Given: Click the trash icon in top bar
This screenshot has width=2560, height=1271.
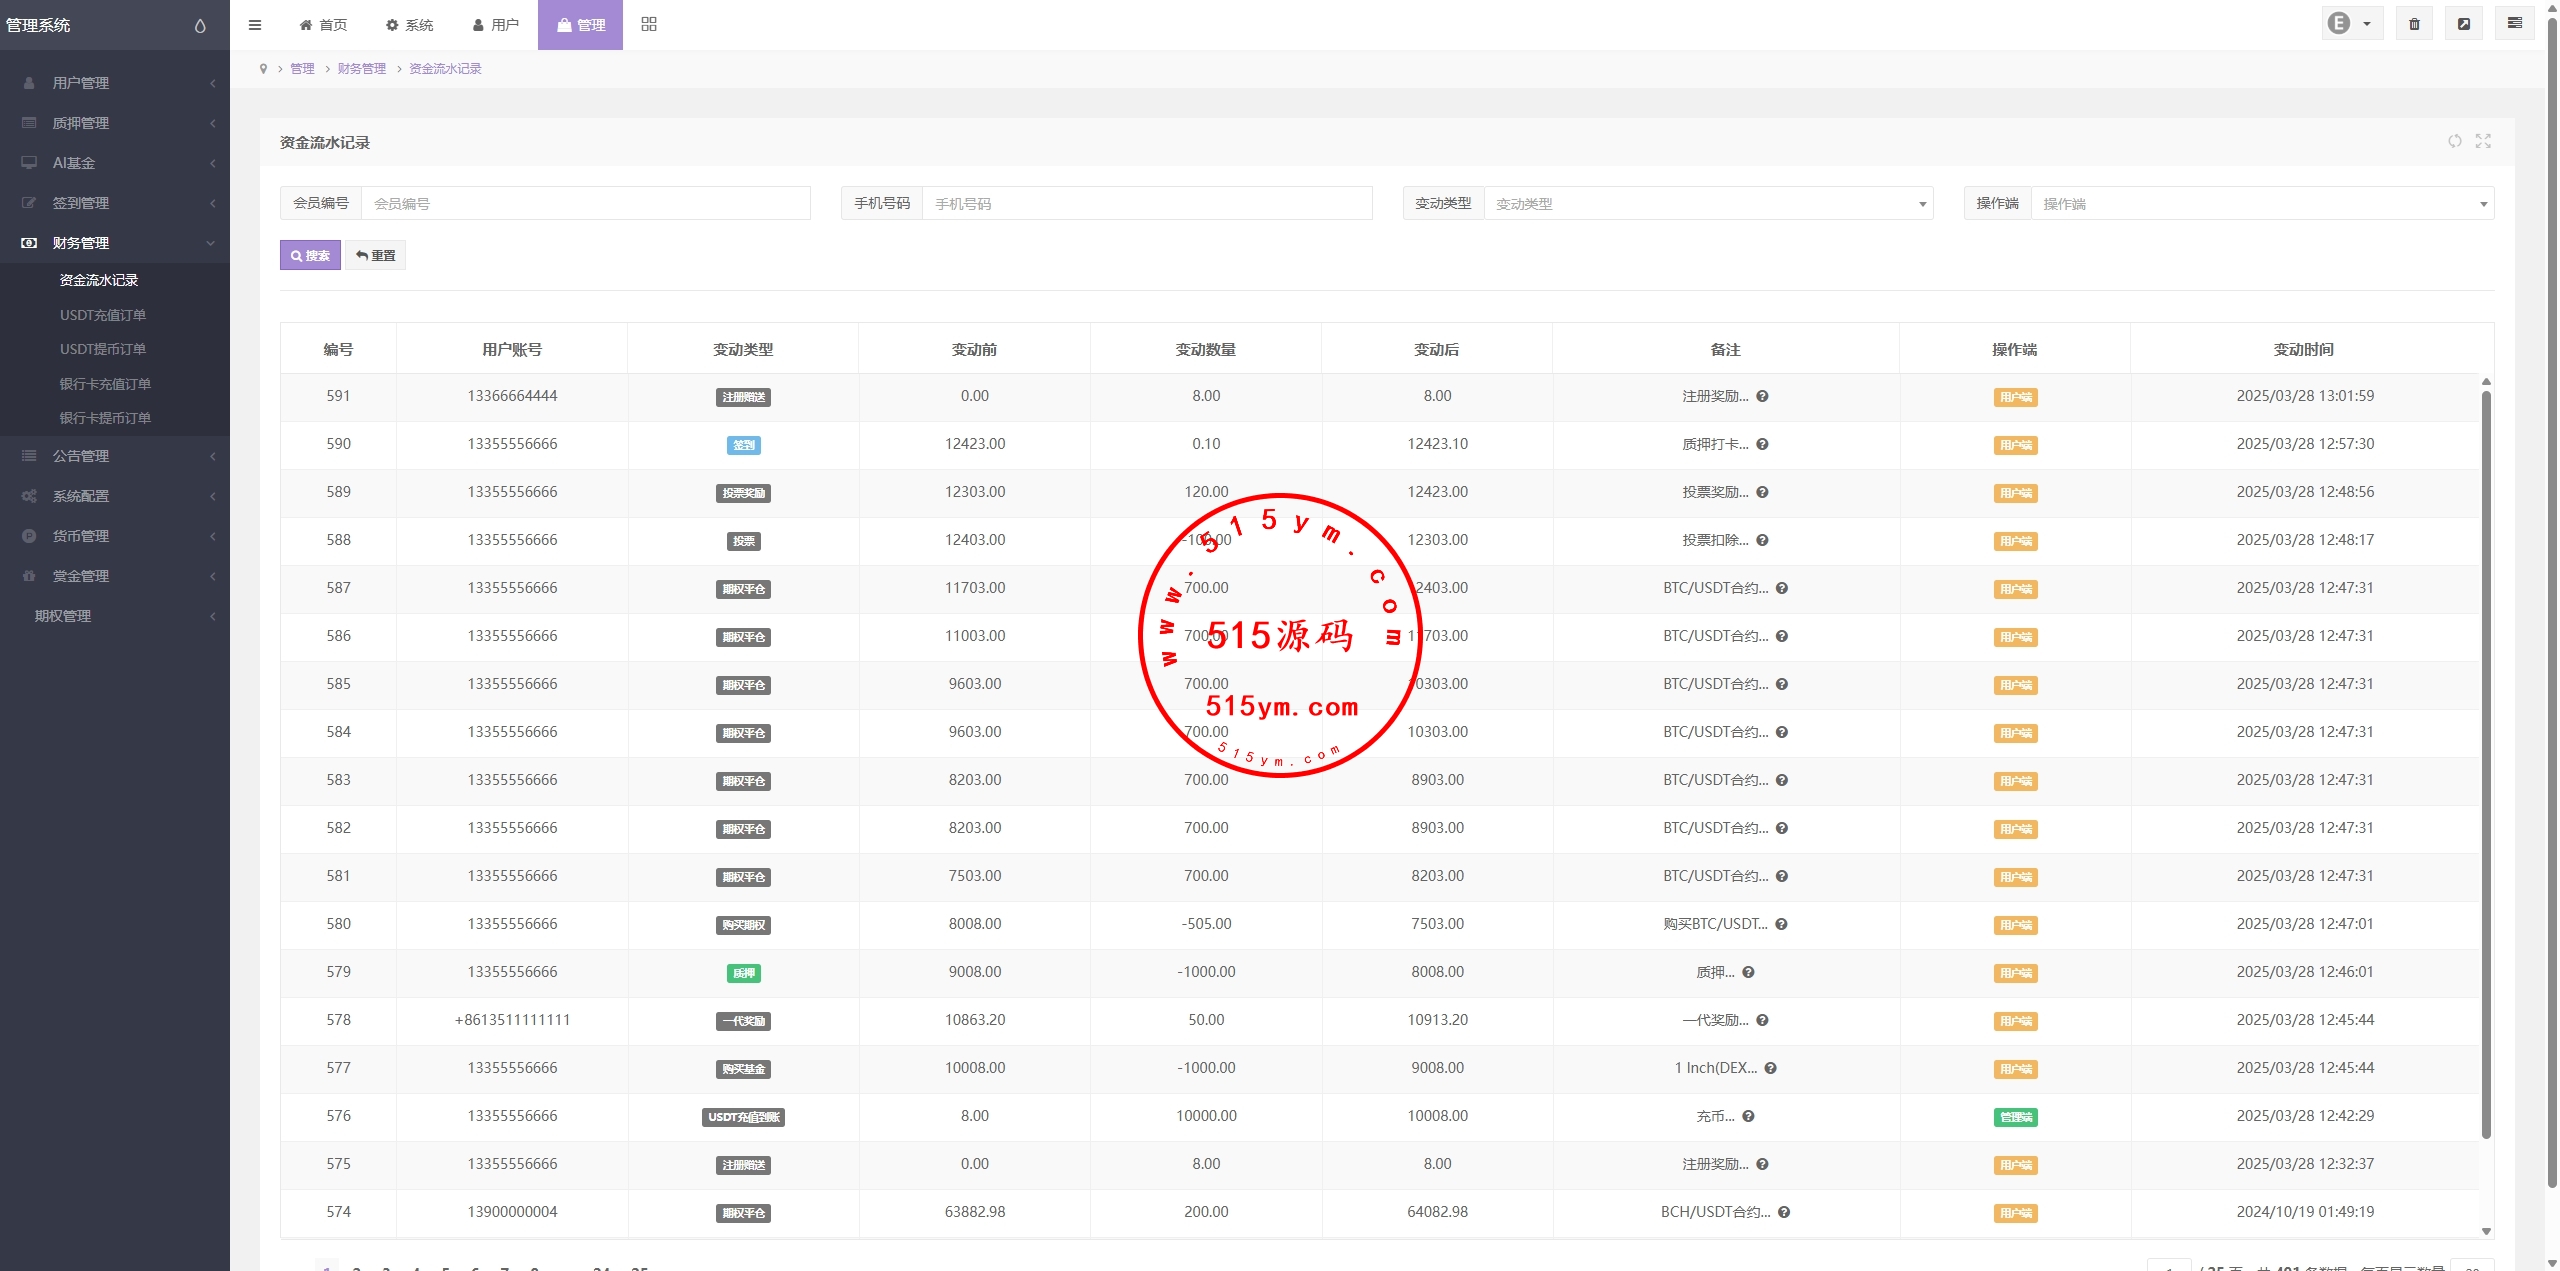Looking at the screenshot, I should click(2414, 24).
